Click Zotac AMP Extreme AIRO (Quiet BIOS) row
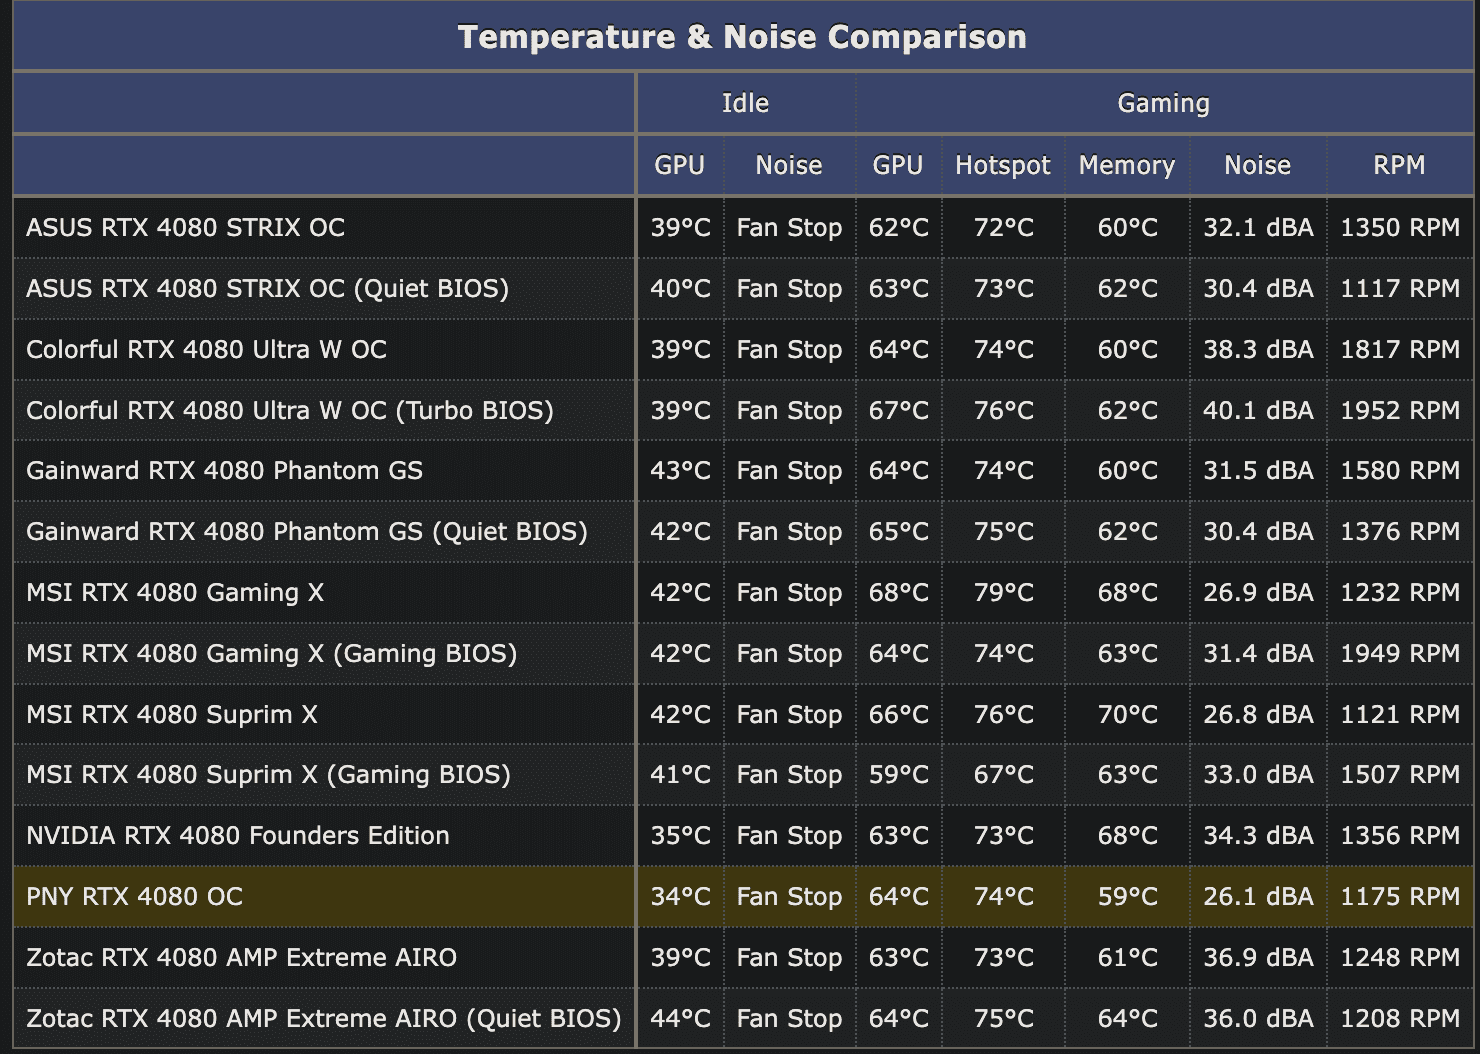The image size is (1480, 1054). 323,1018
